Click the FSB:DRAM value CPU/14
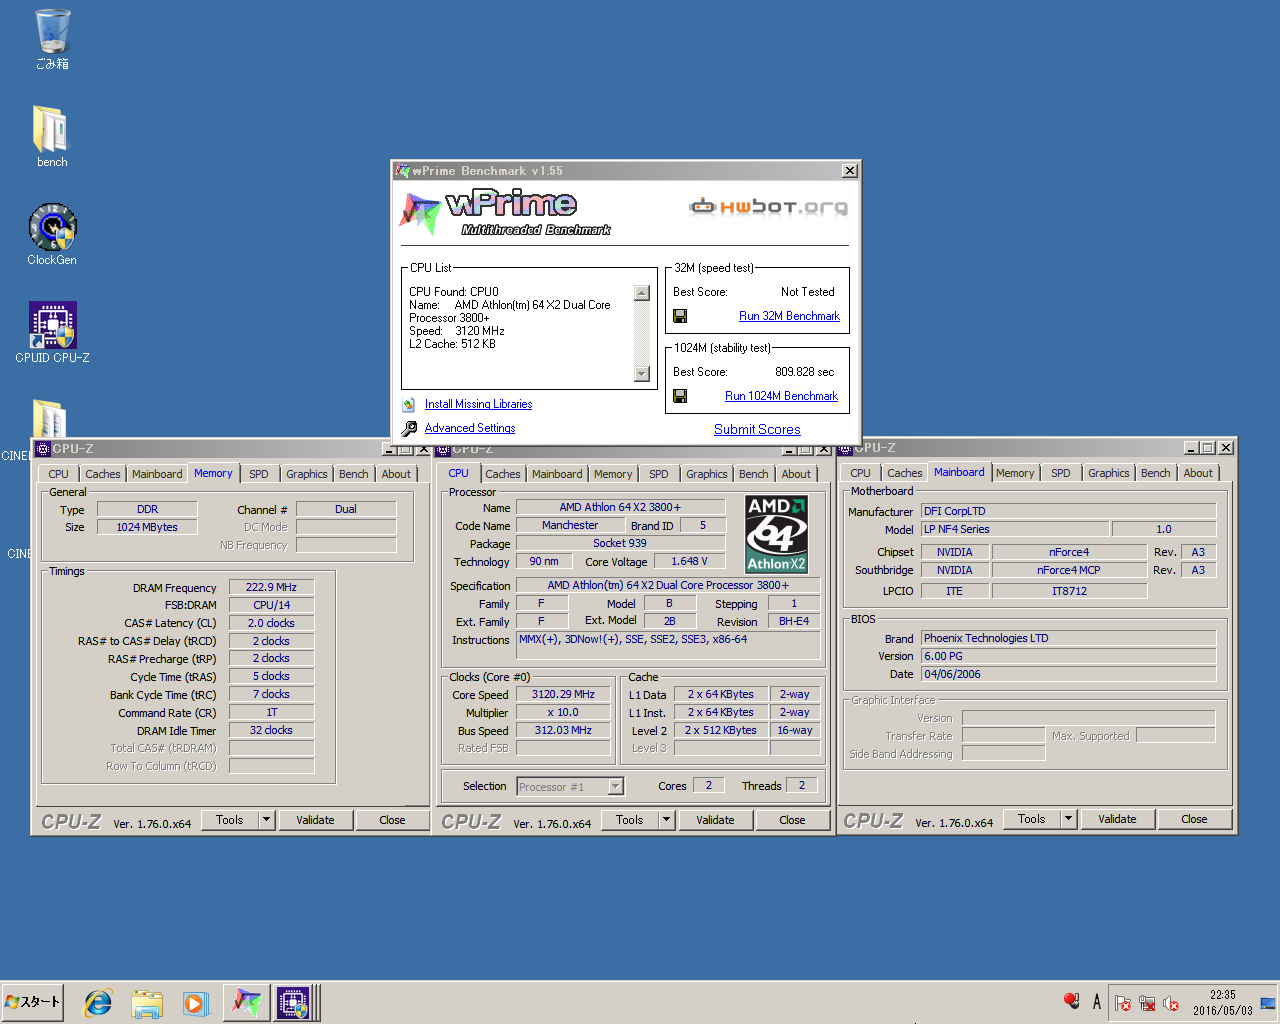This screenshot has width=1280, height=1024. (271, 605)
